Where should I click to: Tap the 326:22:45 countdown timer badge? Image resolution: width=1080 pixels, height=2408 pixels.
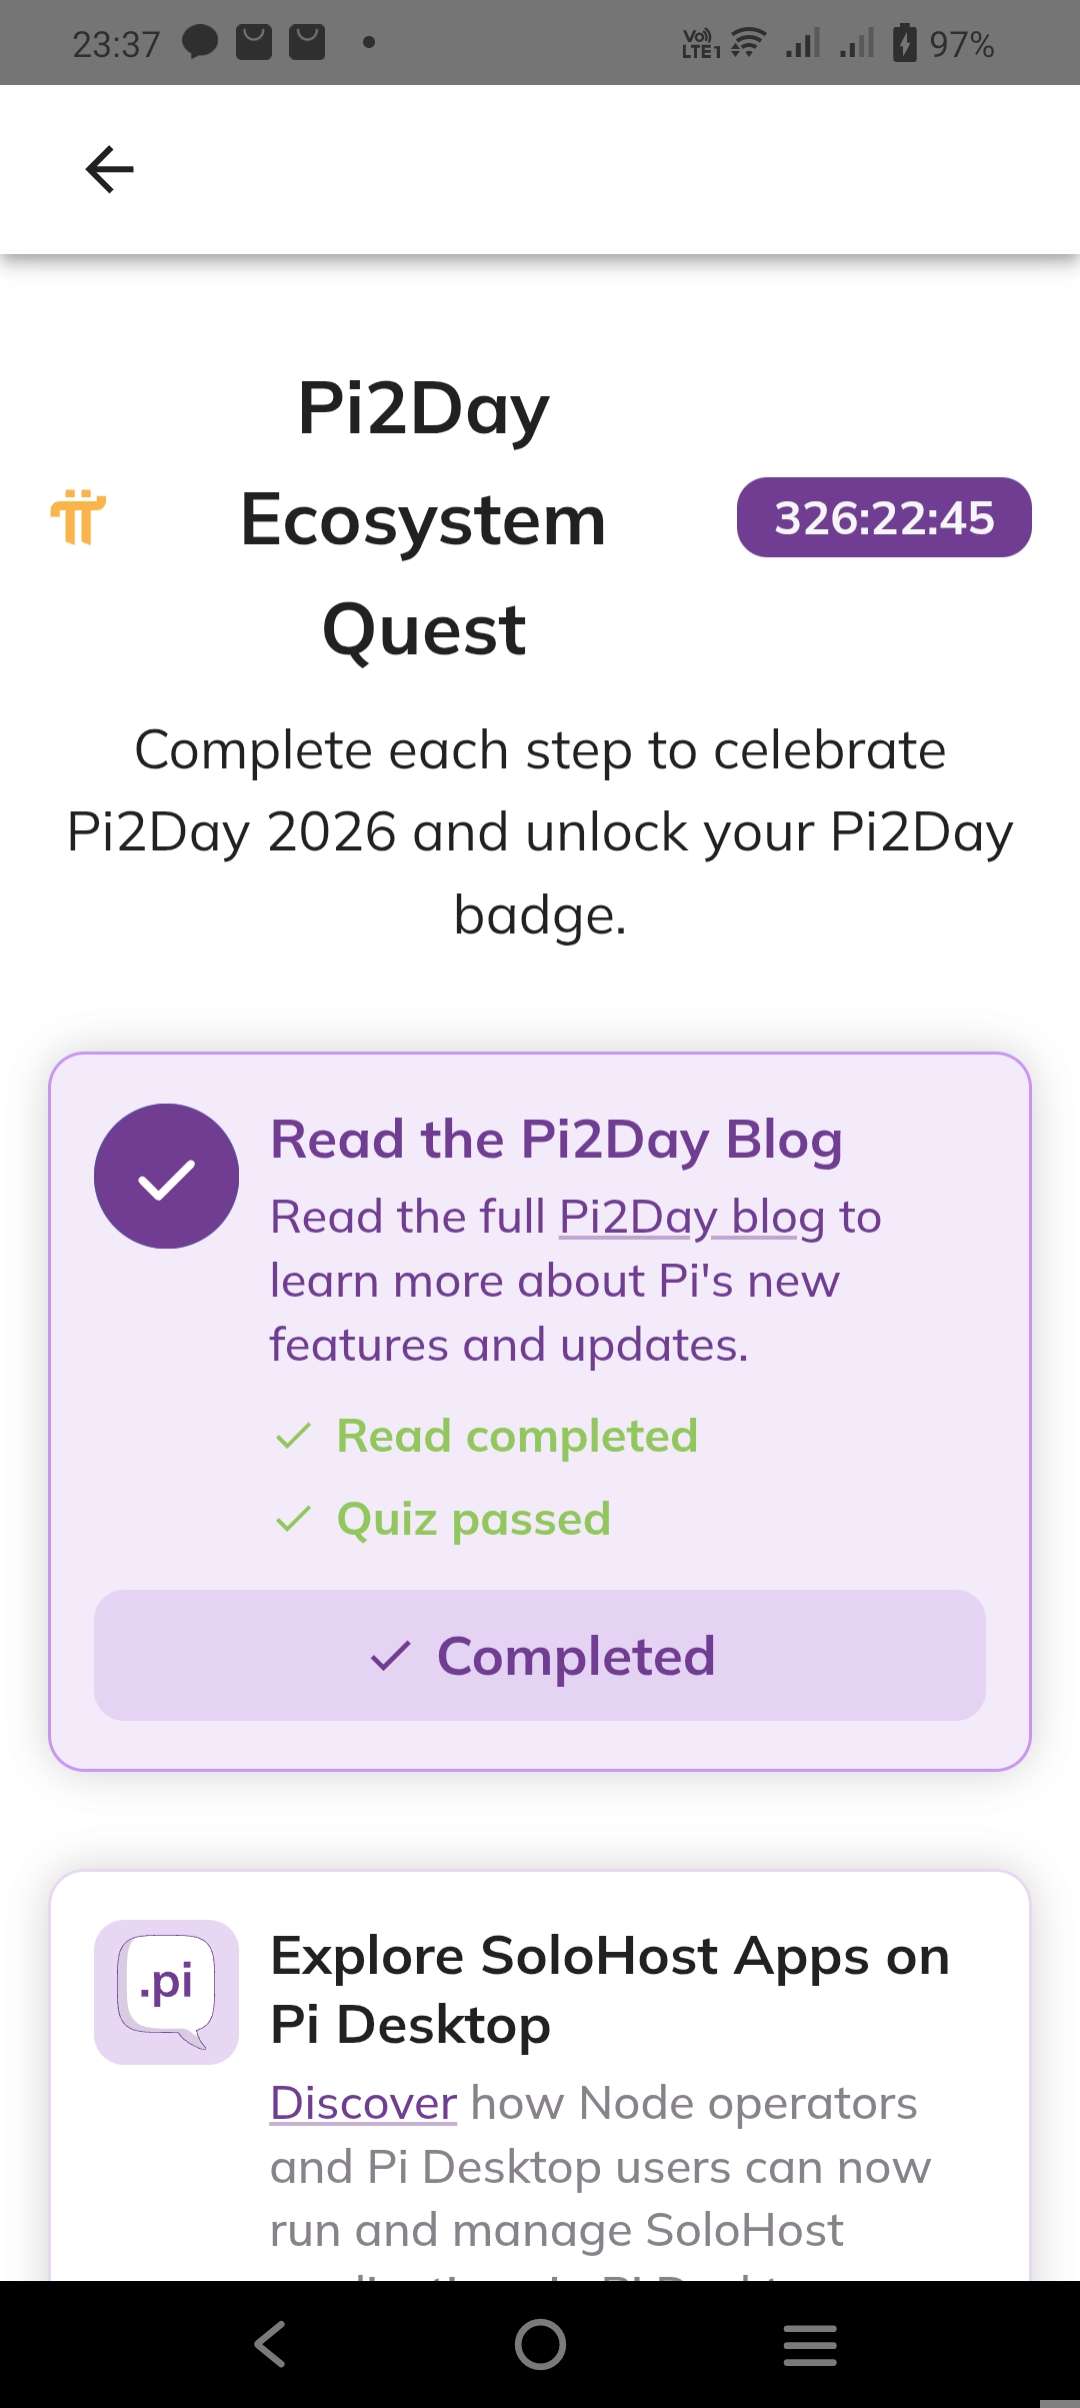(x=884, y=517)
